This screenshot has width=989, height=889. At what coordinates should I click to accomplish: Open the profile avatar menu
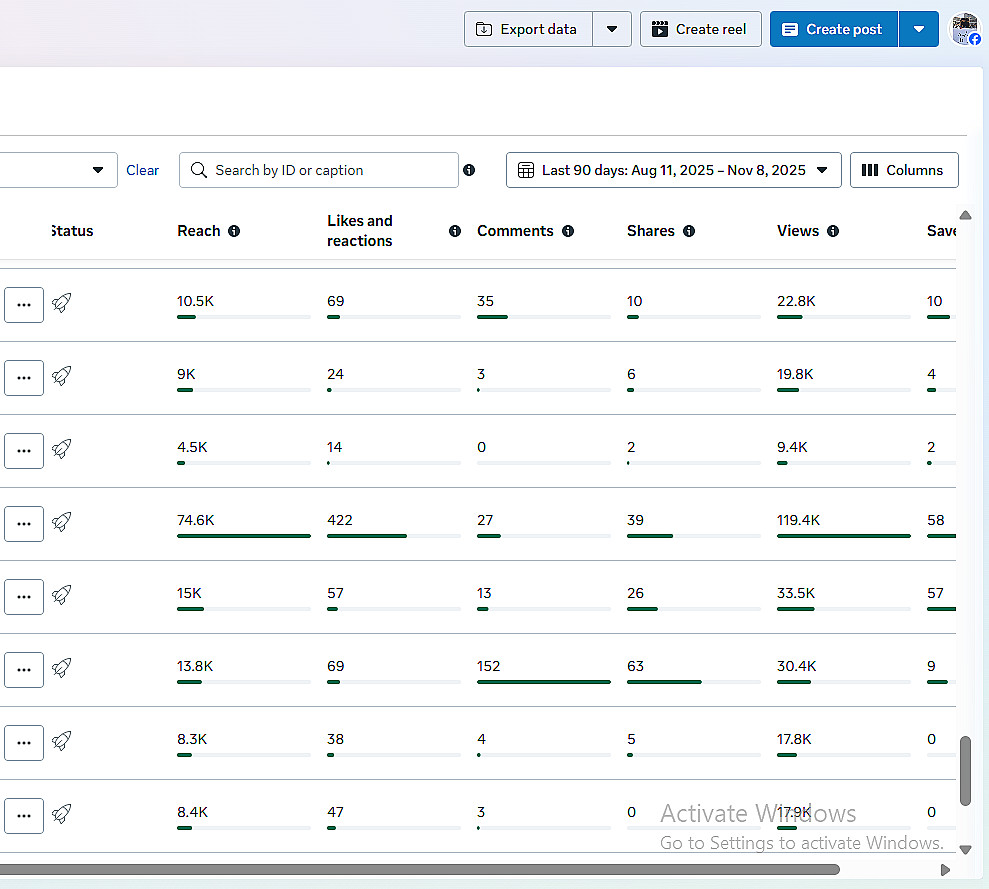(965, 29)
